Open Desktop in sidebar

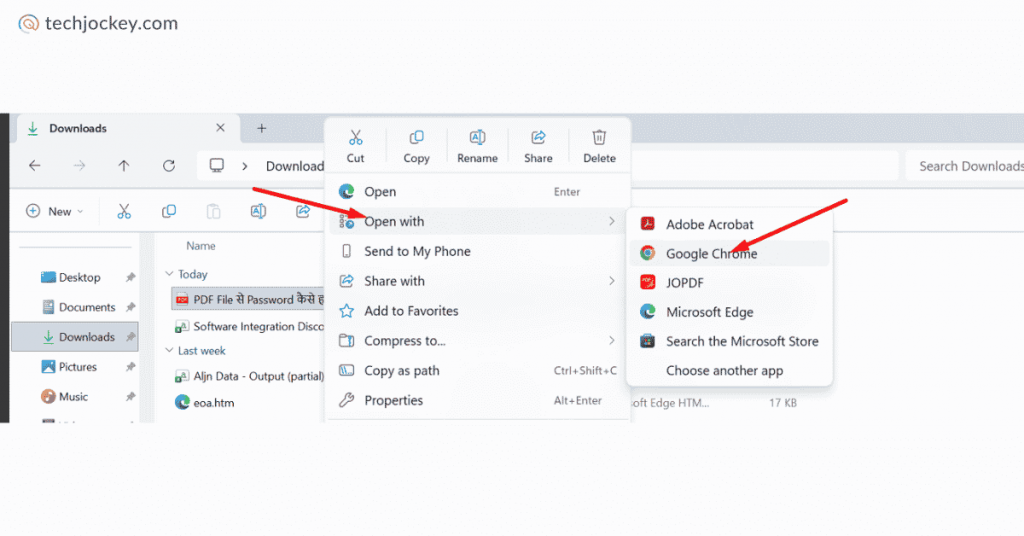[74, 277]
